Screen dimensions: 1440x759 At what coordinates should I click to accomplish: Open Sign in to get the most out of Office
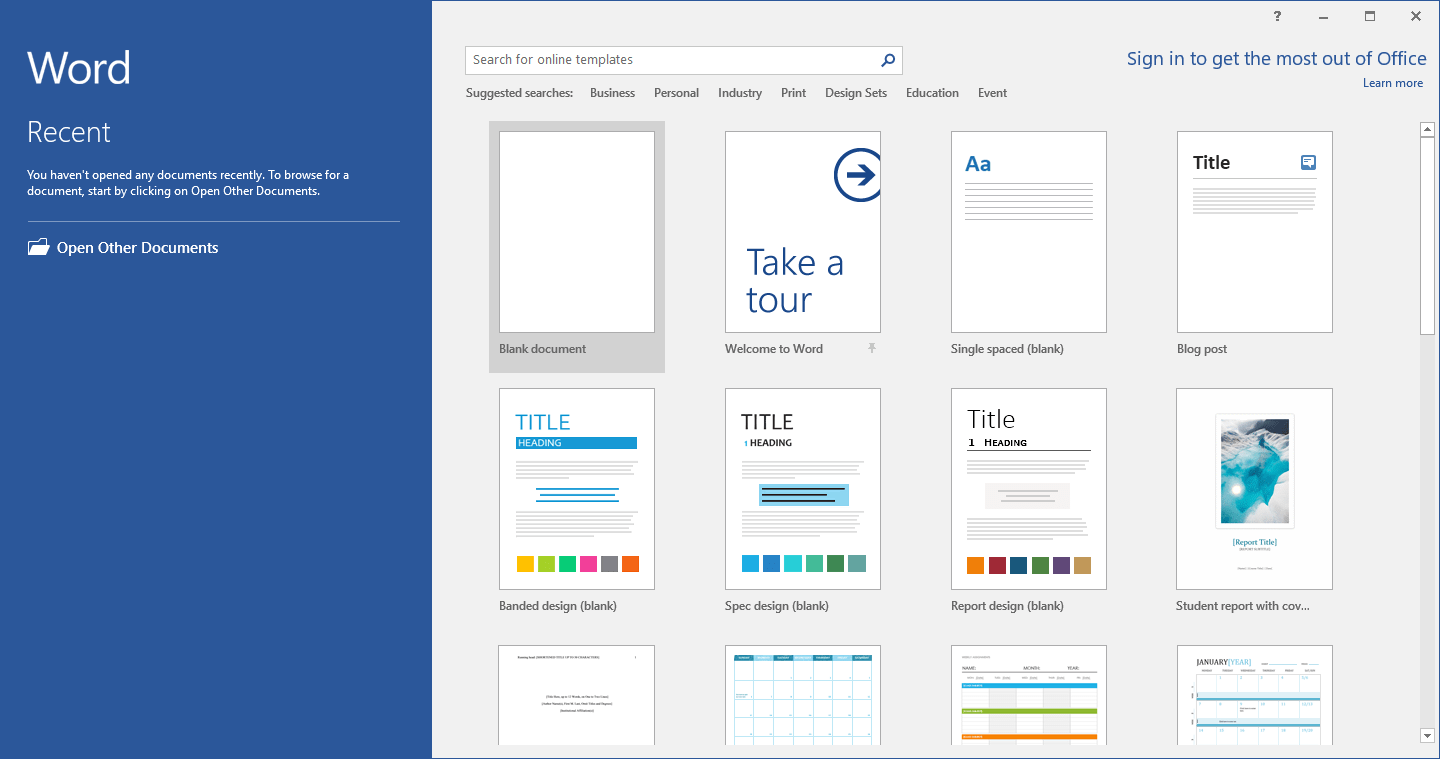point(1276,58)
